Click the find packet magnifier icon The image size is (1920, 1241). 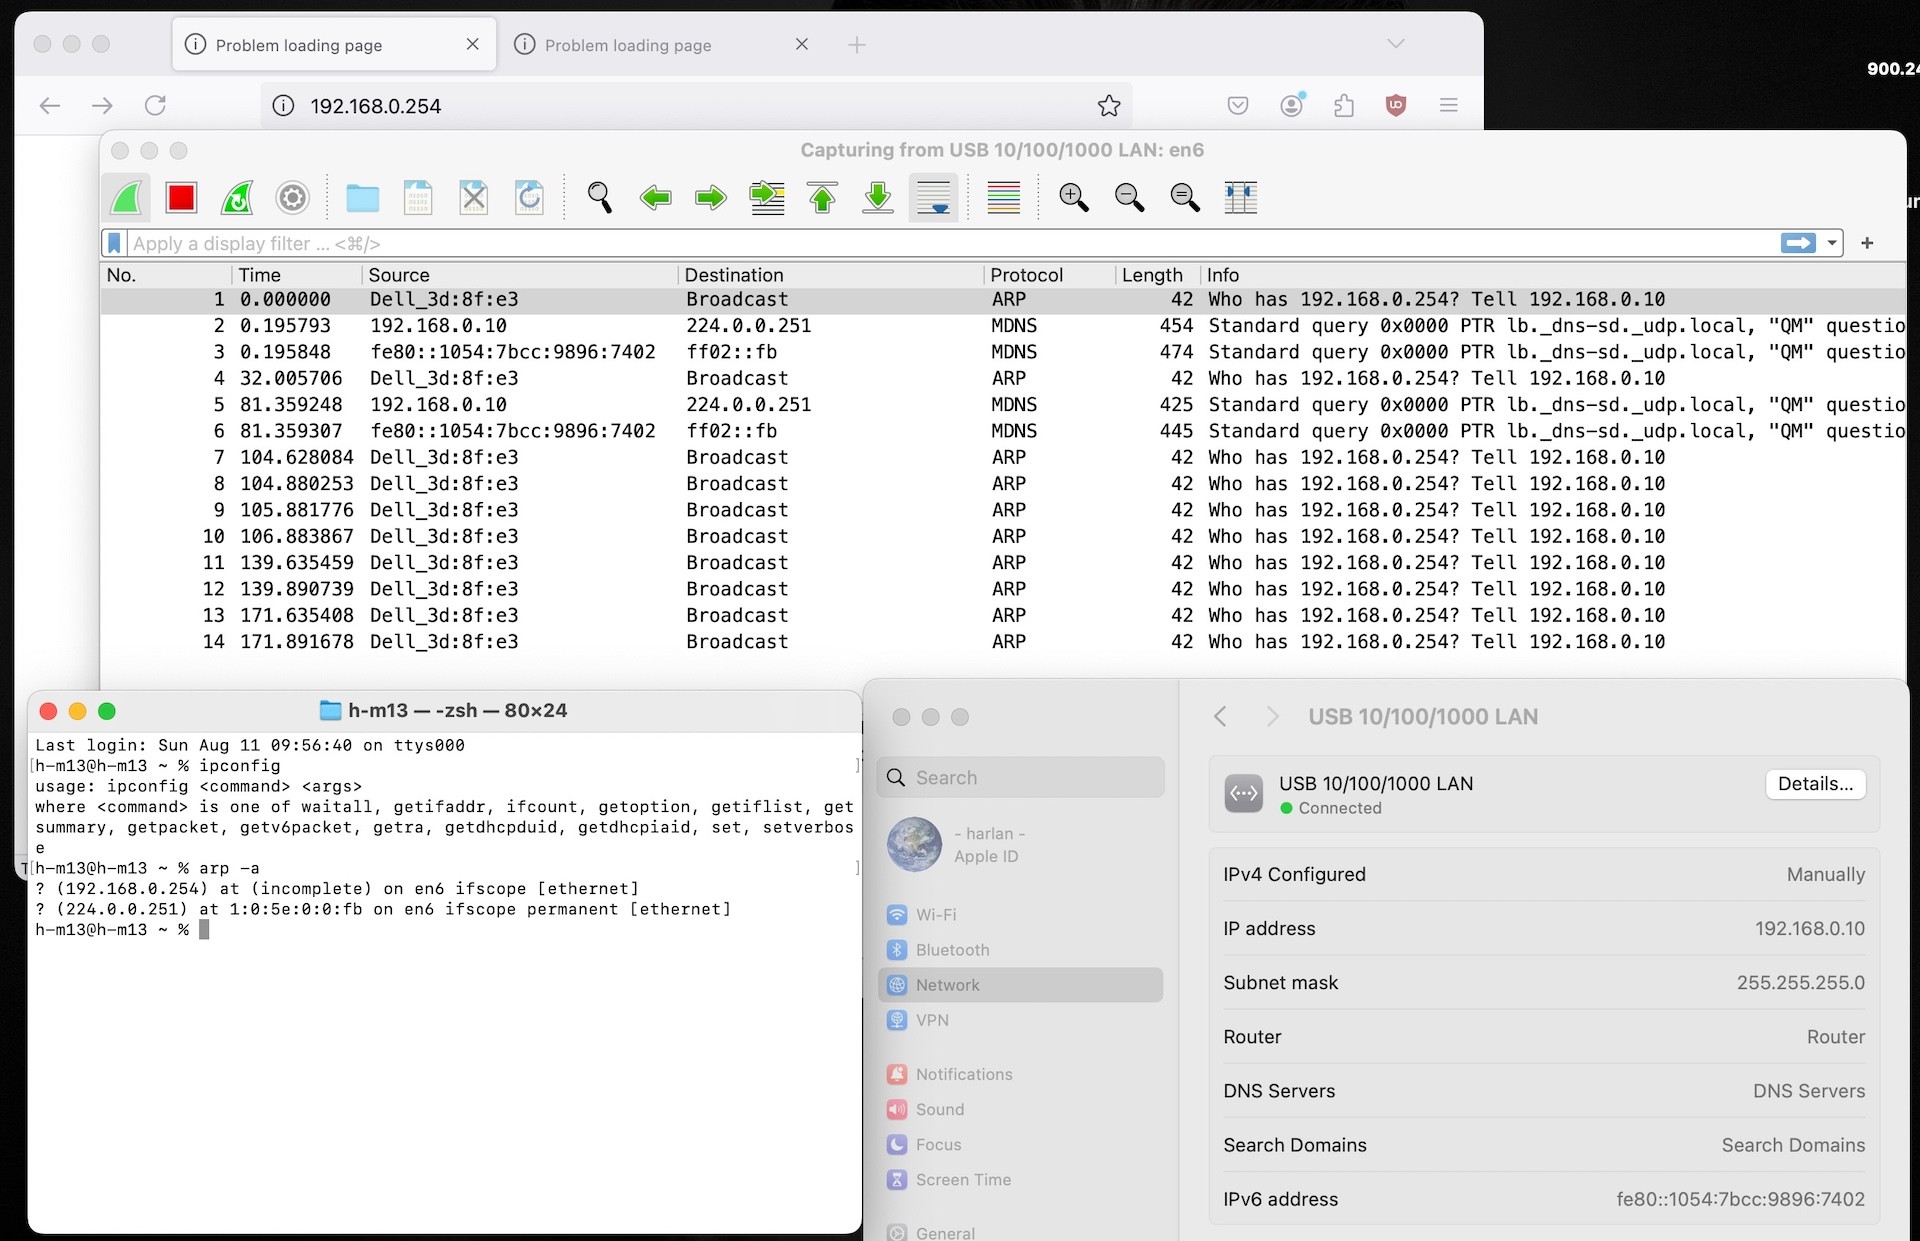[x=599, y=198]
